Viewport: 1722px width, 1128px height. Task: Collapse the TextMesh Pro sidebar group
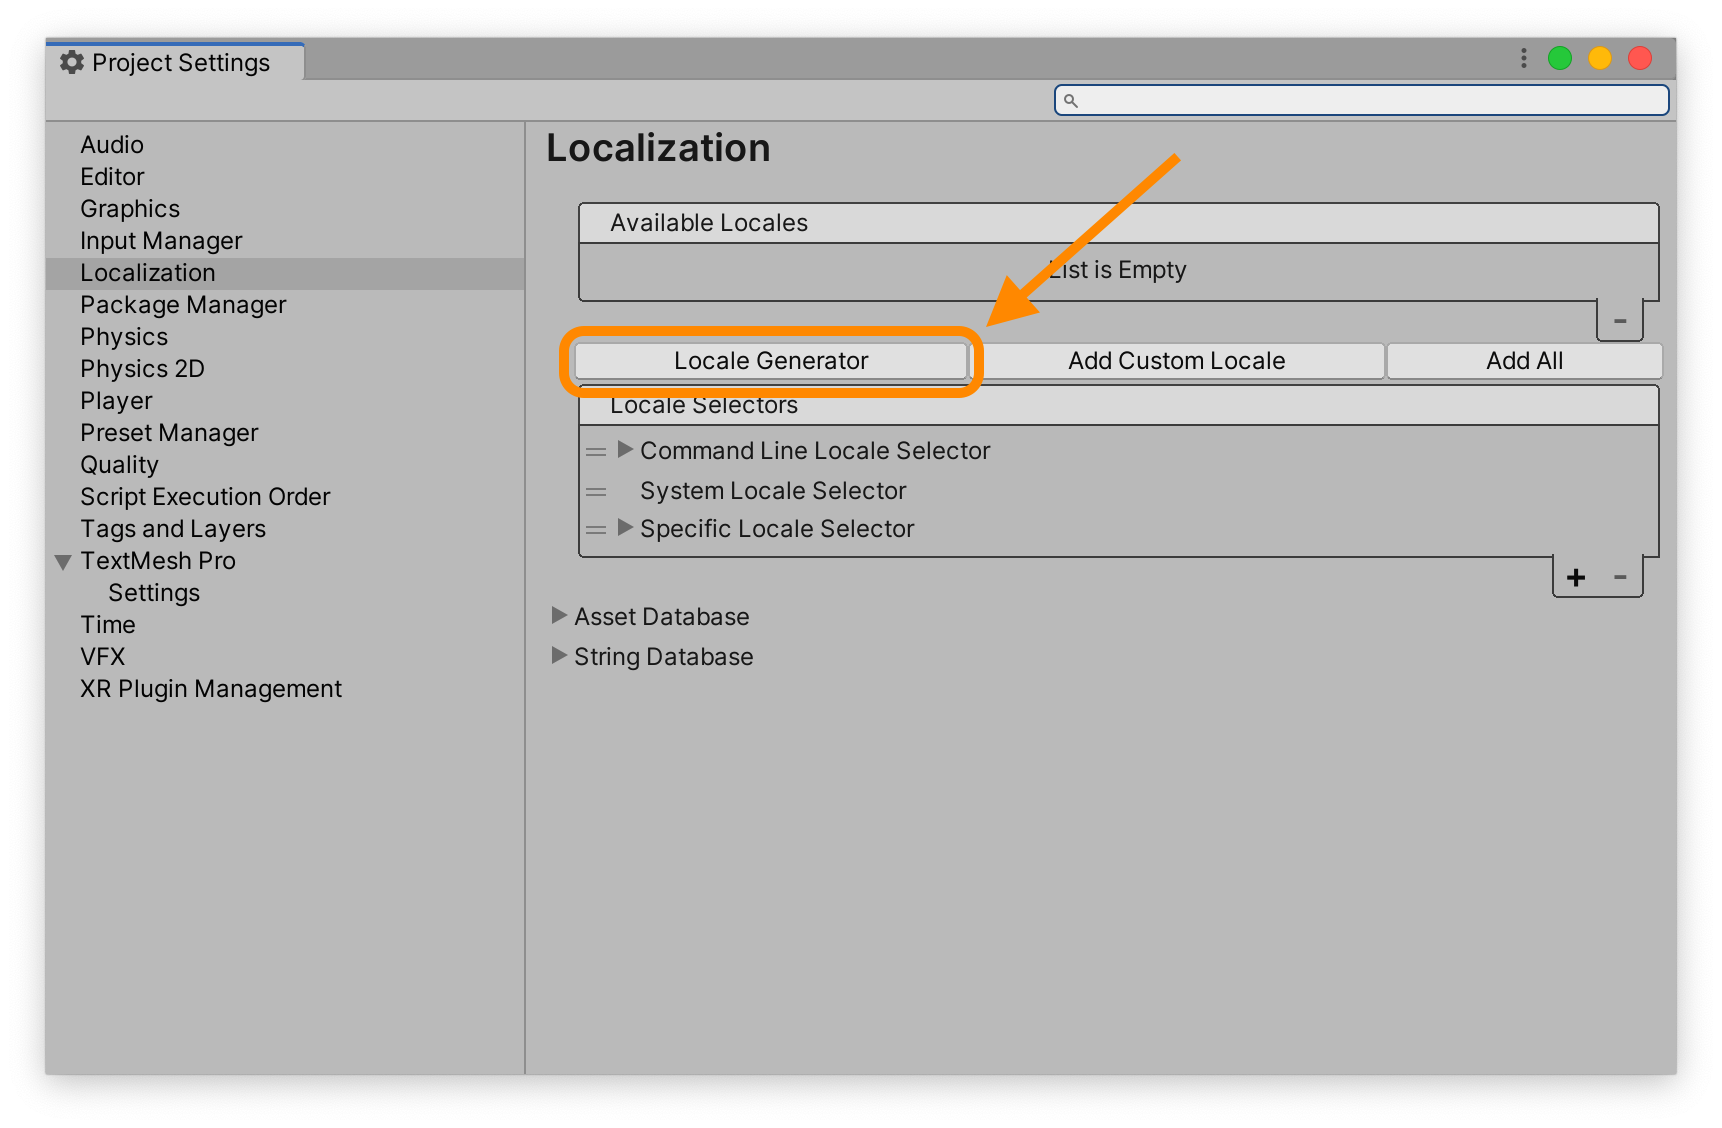coord(63,561)
